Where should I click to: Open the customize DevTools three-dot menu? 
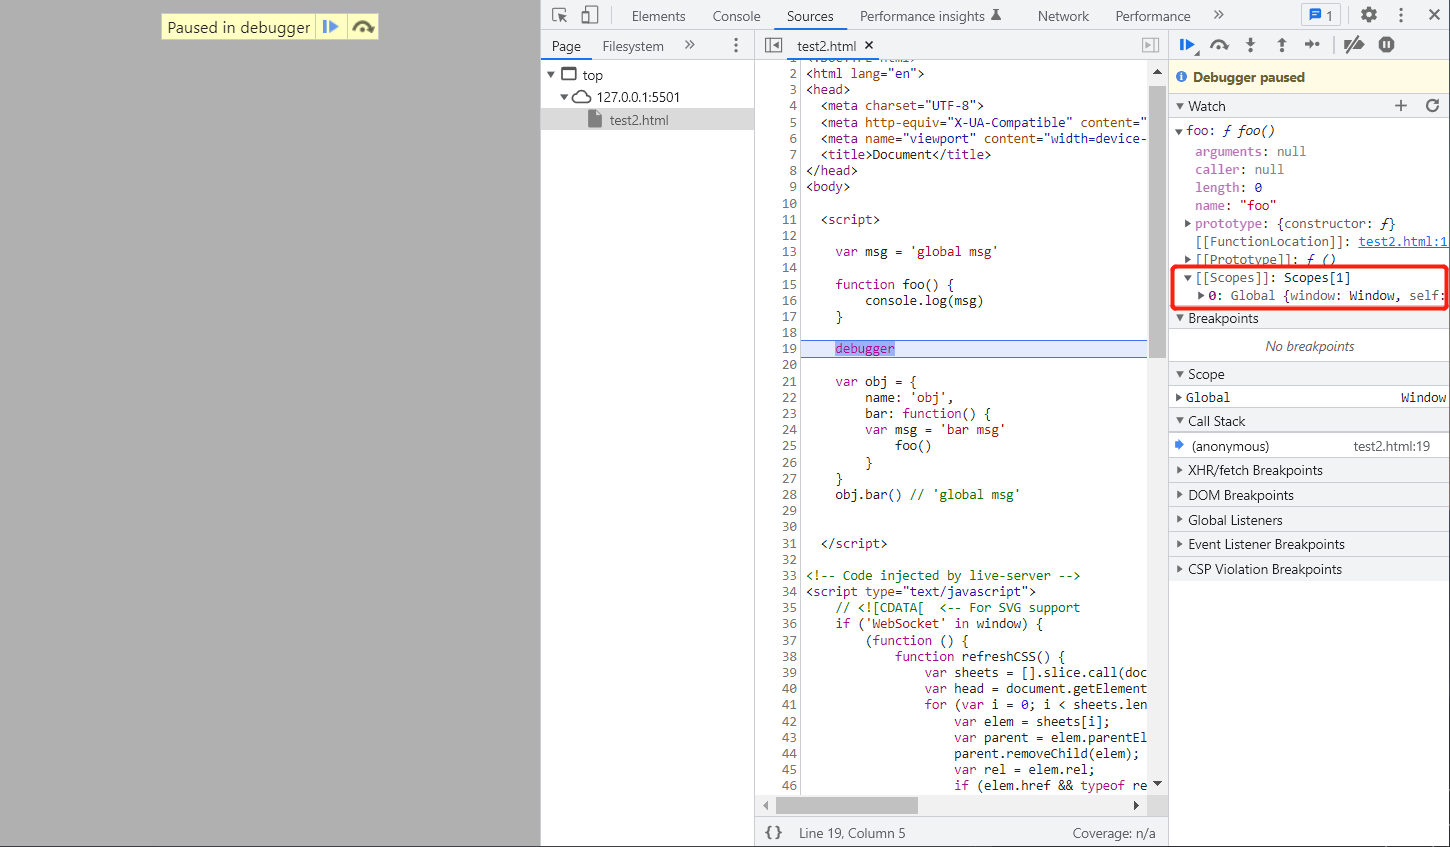click(1401, 15)
